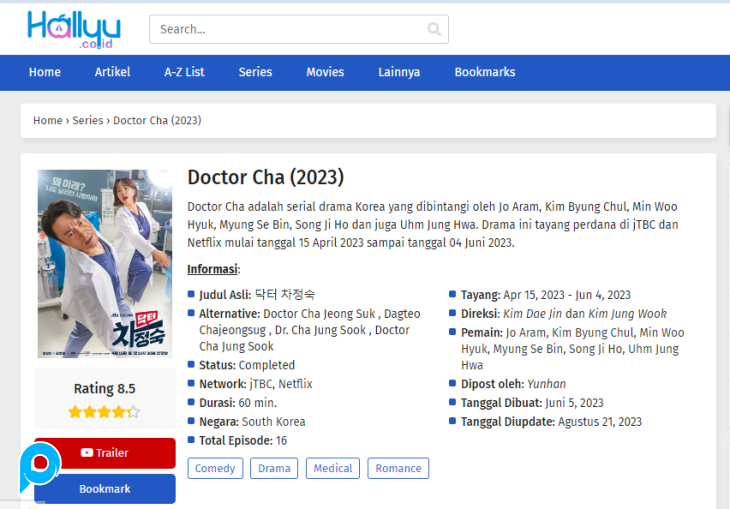This screenshot has height=509, width=730.
Task: Select the Comedy genre tag
Action: pyautogui.click(x=215, y=468)
